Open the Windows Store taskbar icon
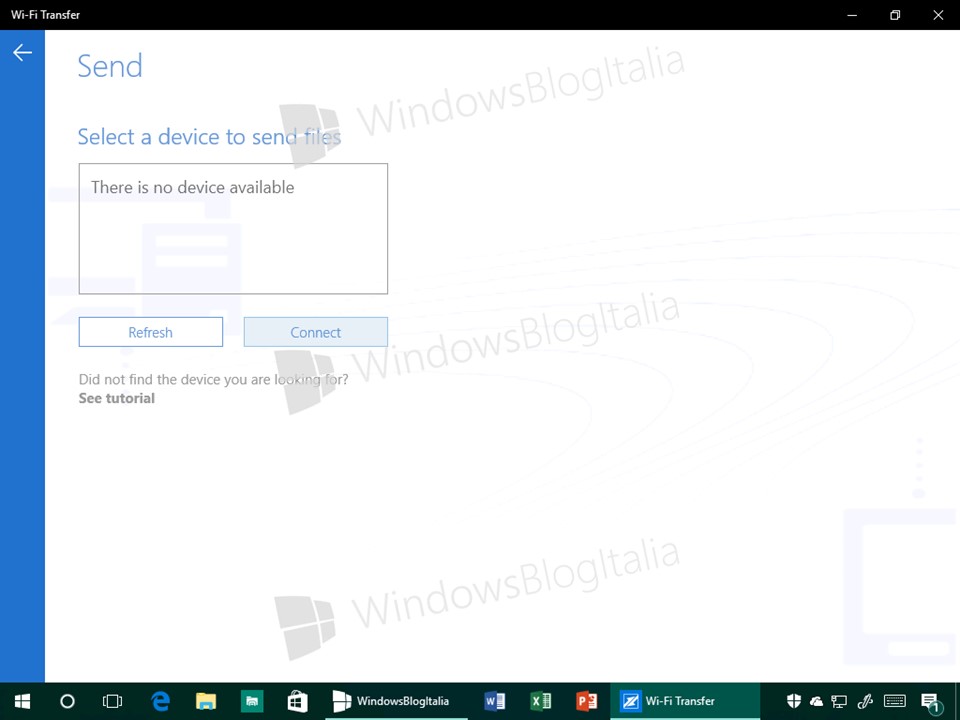 tap(298, 701)
